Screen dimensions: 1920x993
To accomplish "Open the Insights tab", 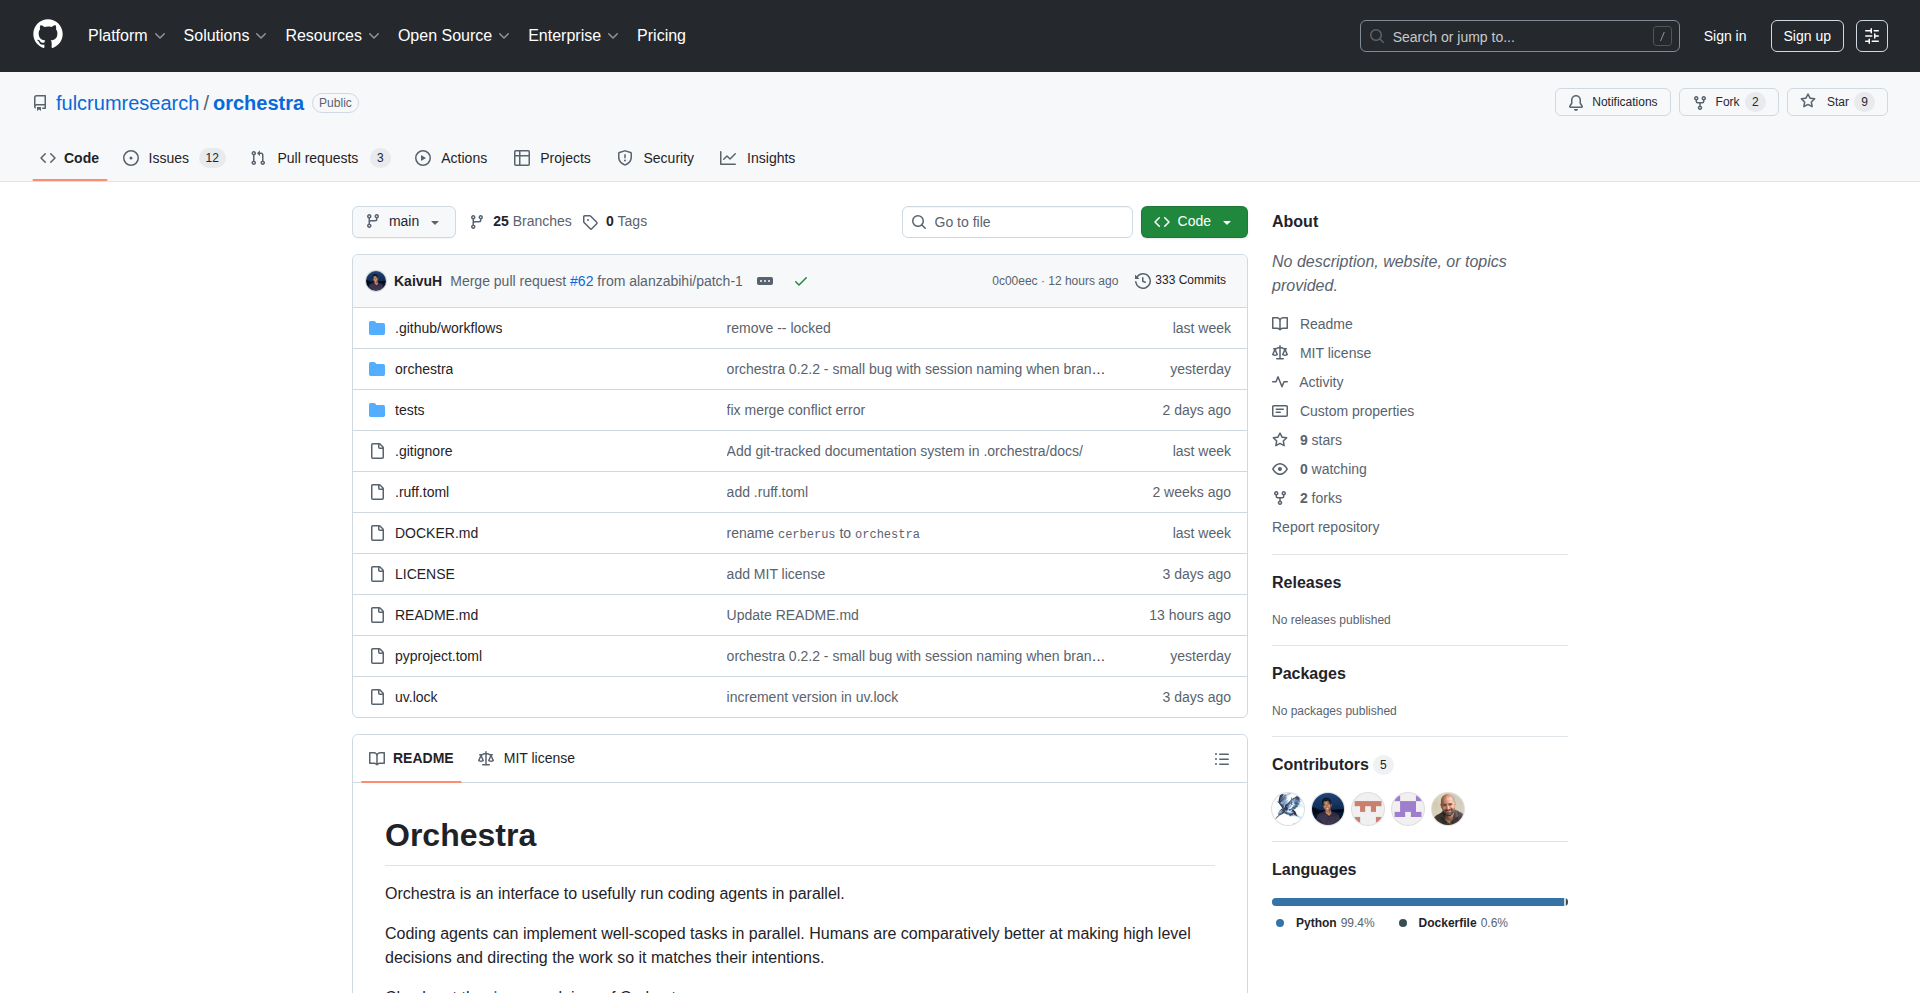I will pyautogui.click(x=758, y=158).
